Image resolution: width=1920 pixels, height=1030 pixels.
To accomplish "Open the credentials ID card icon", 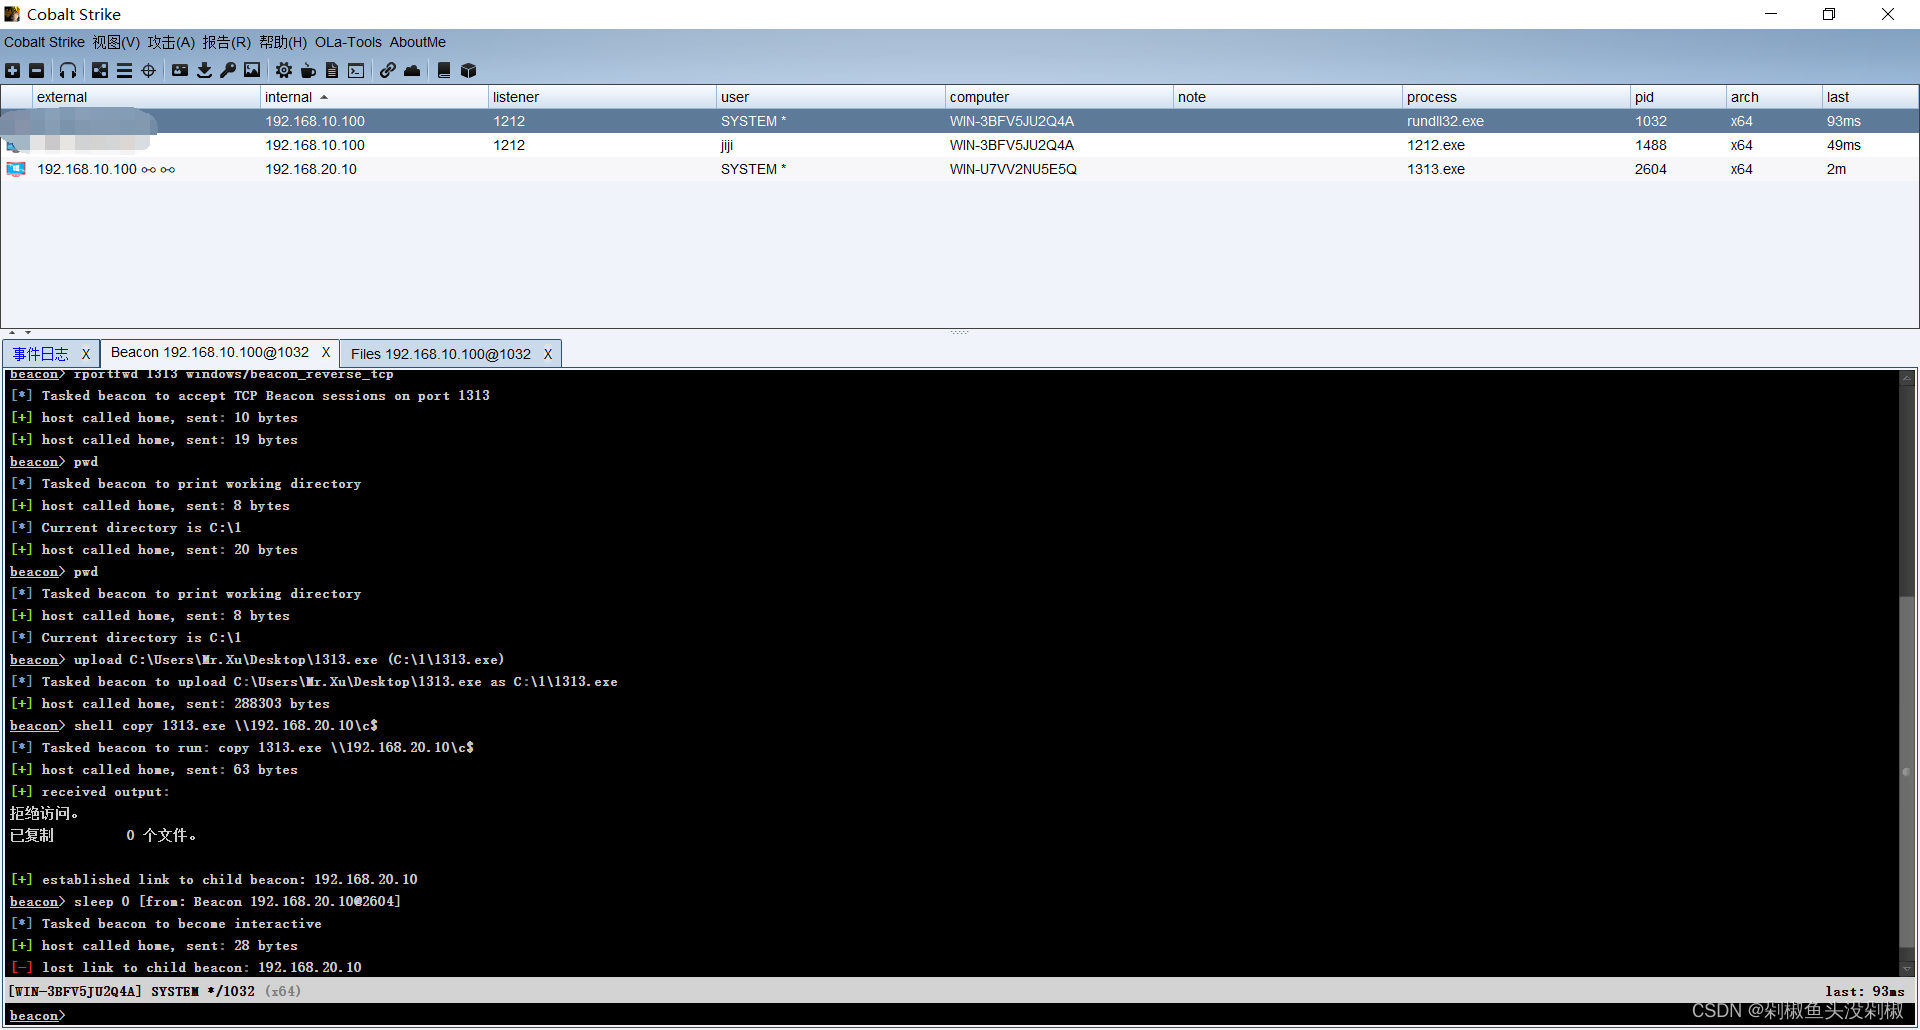I will coord(180,70).
